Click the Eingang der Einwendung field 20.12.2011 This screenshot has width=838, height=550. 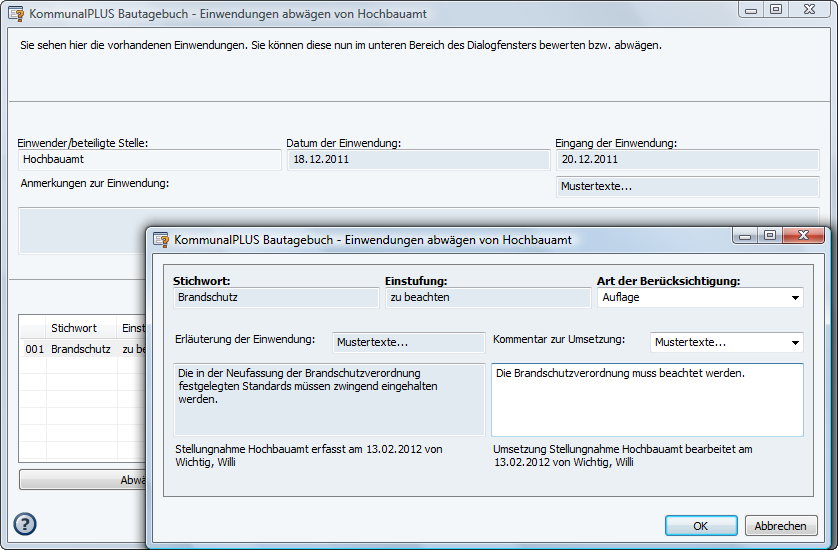687,159
